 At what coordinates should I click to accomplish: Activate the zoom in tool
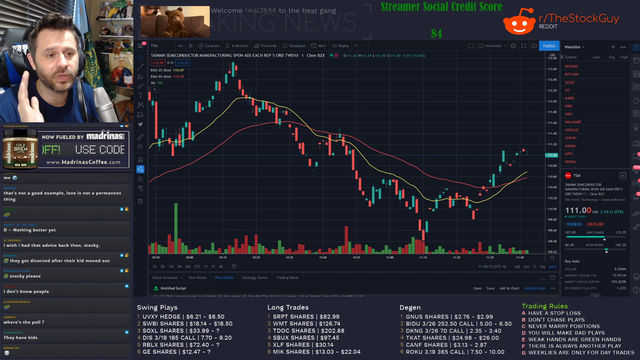140,147
